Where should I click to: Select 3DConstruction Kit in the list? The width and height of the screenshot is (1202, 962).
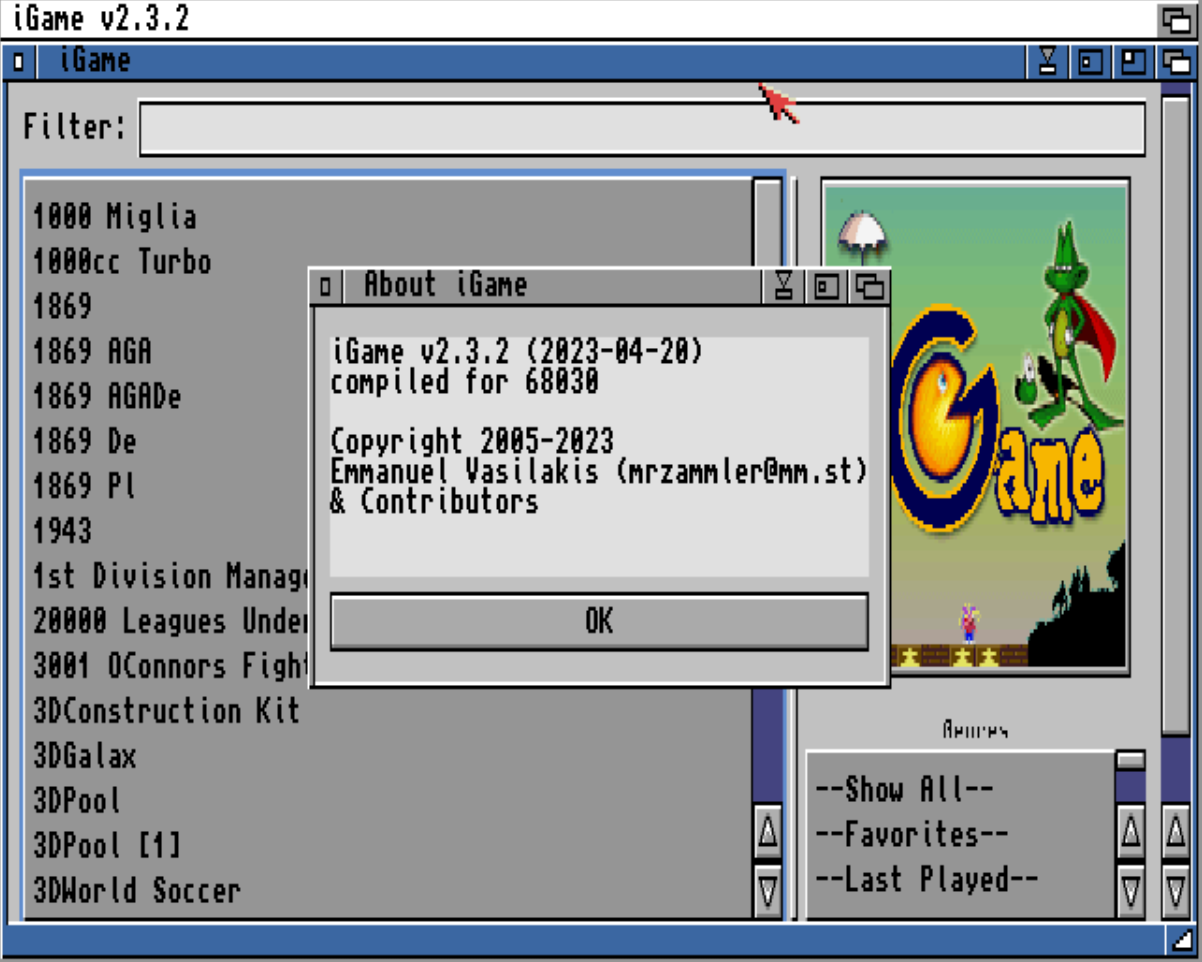click(x=167, y=712)
